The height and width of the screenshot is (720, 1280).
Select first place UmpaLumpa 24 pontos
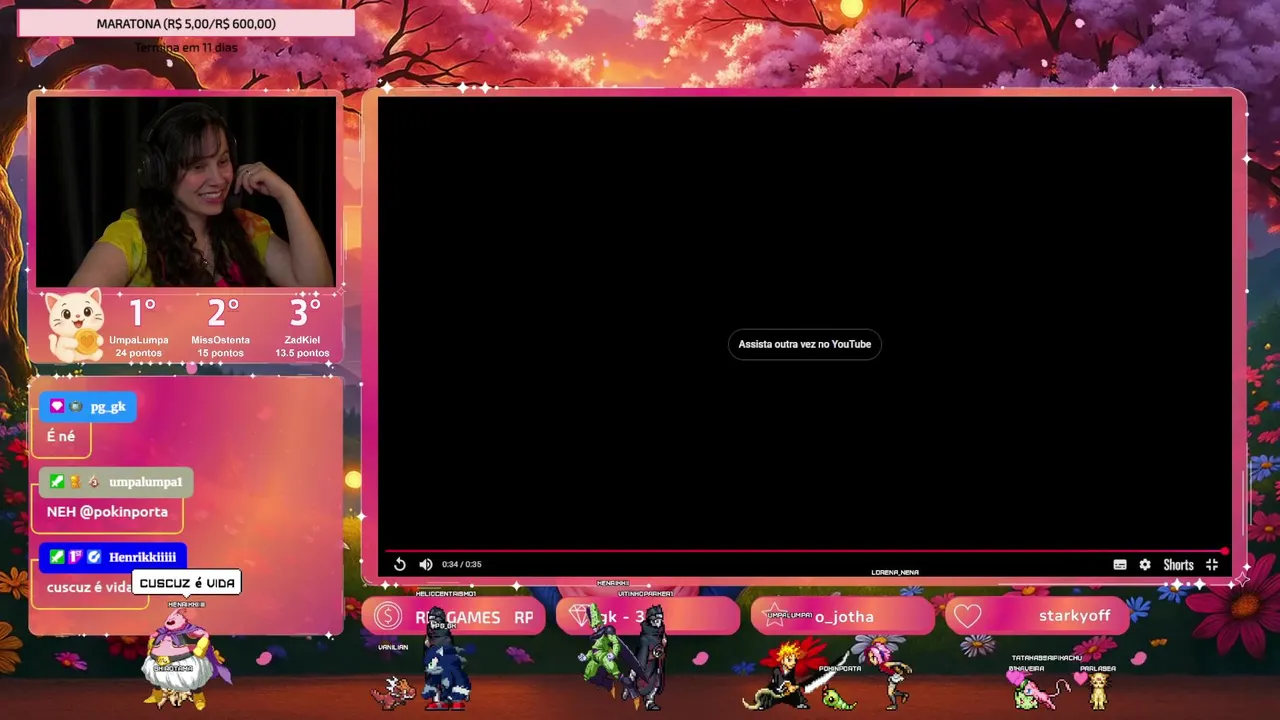pos(139,327)
